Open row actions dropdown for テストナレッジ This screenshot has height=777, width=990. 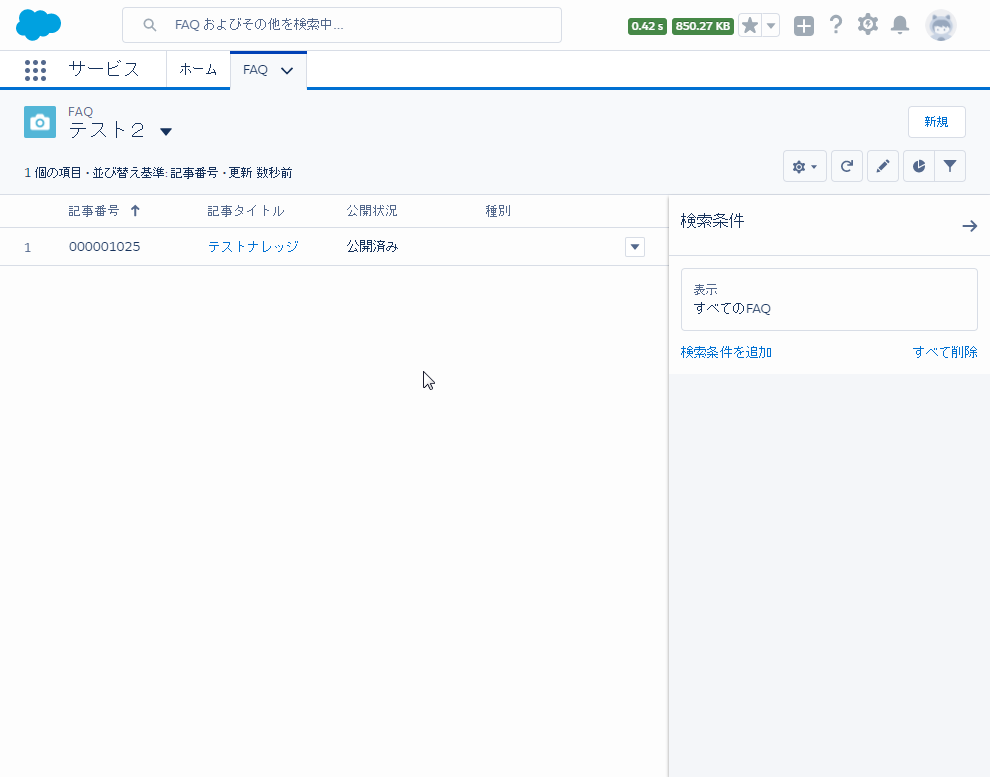pos(634,247)
